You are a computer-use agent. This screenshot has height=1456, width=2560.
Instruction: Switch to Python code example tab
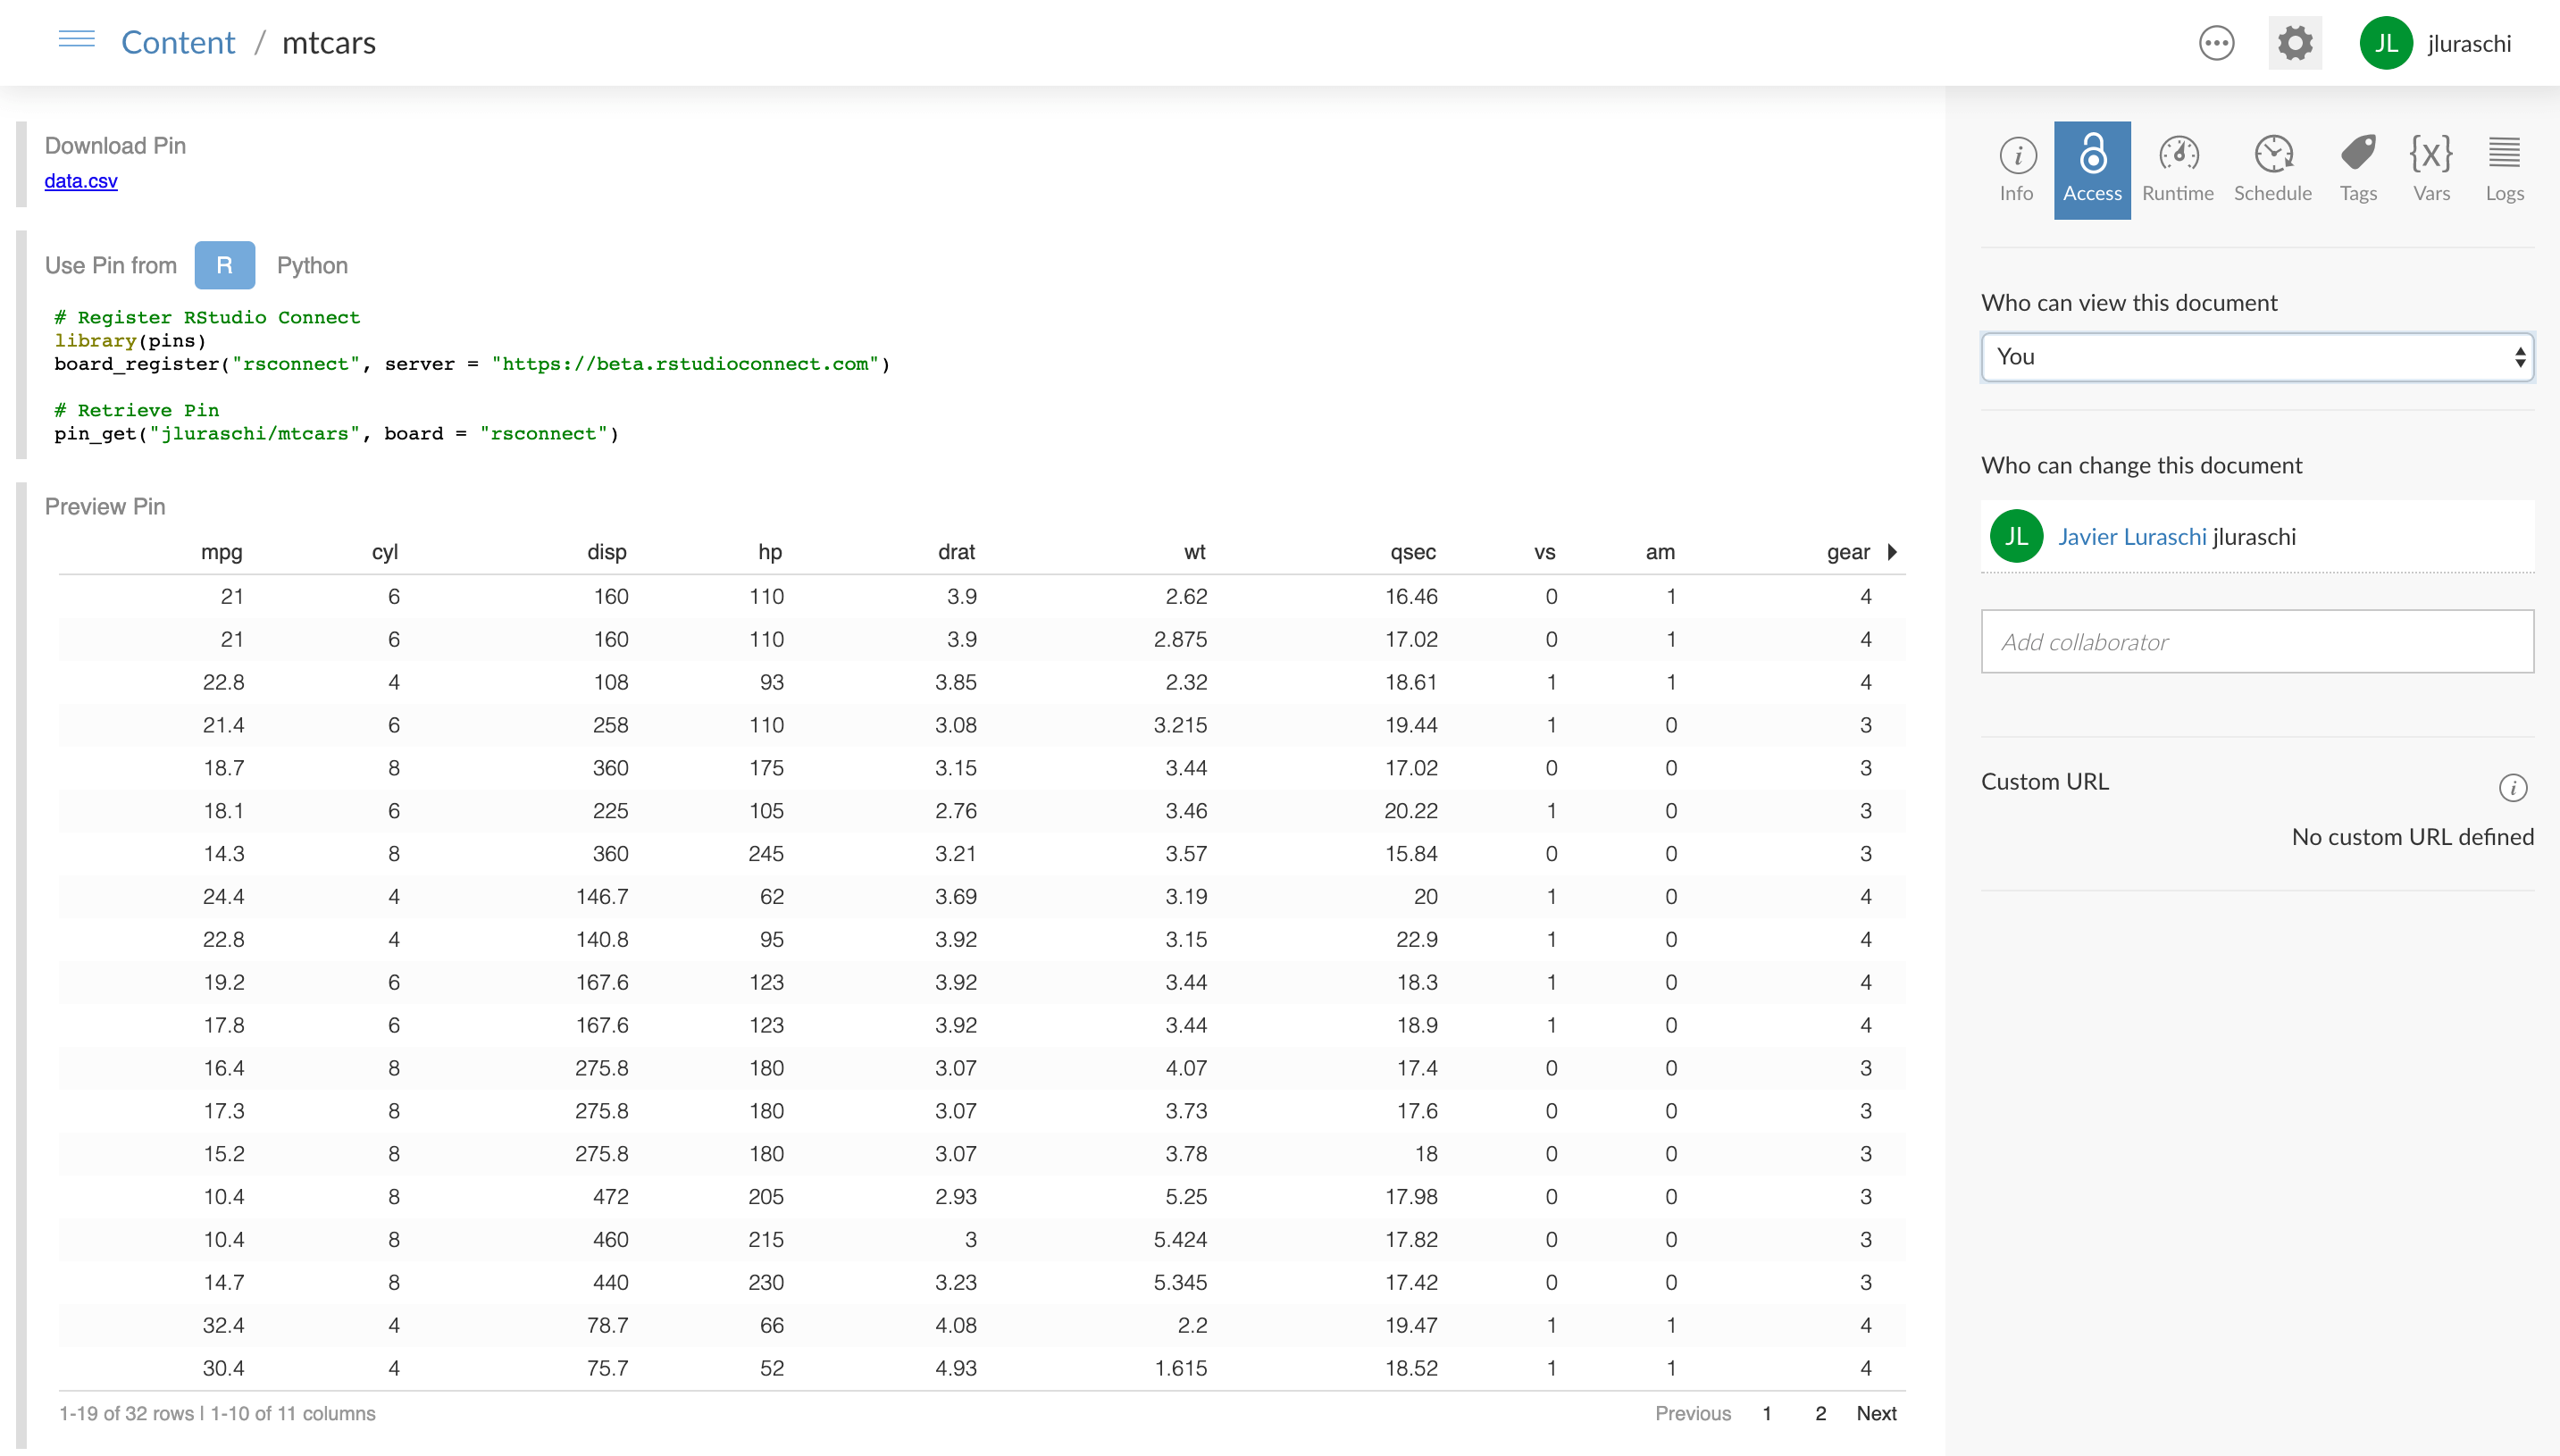[313, 265]
